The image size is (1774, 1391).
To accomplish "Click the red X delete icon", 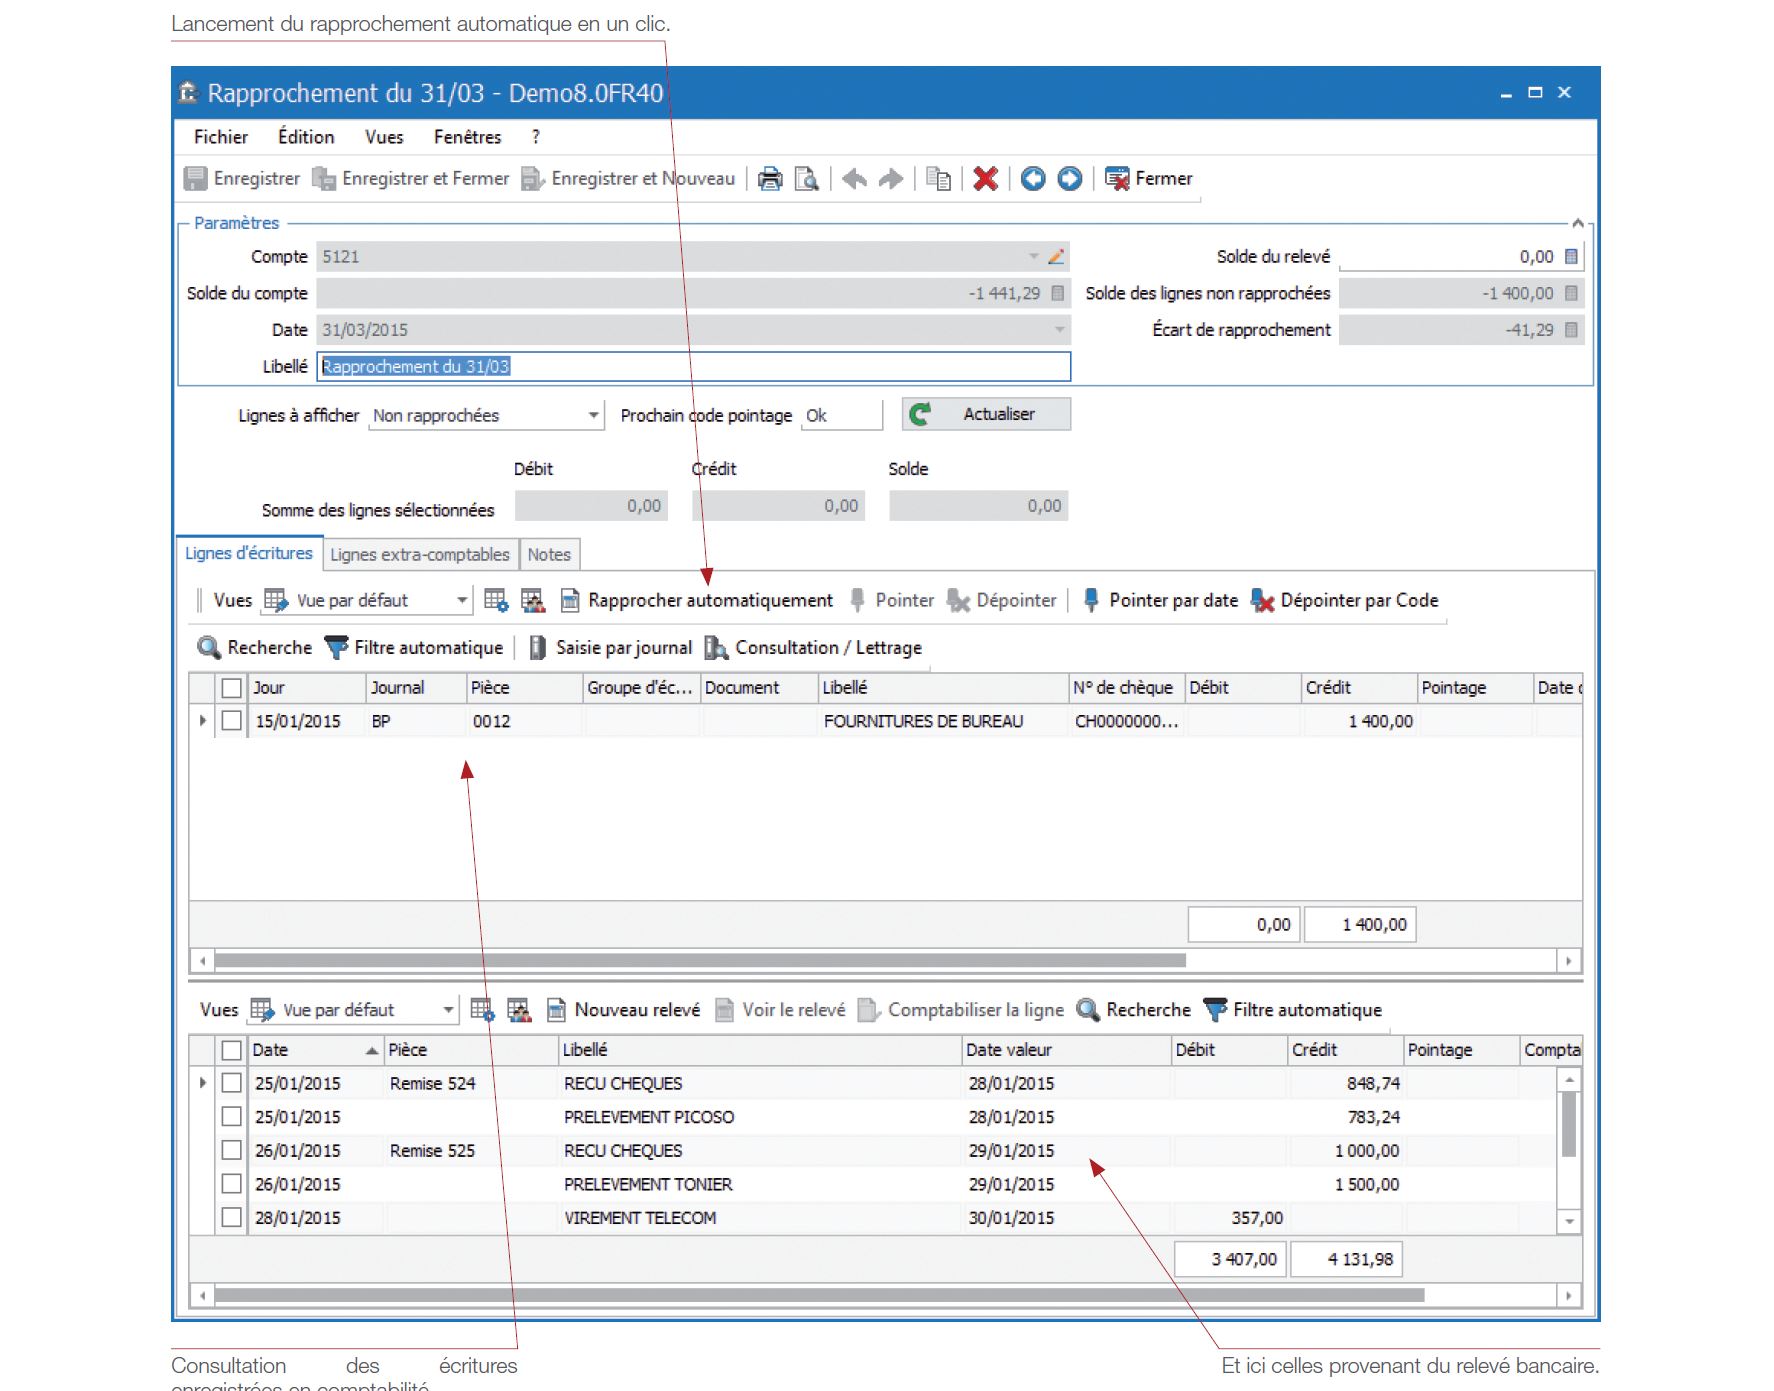I will [985, 179].
